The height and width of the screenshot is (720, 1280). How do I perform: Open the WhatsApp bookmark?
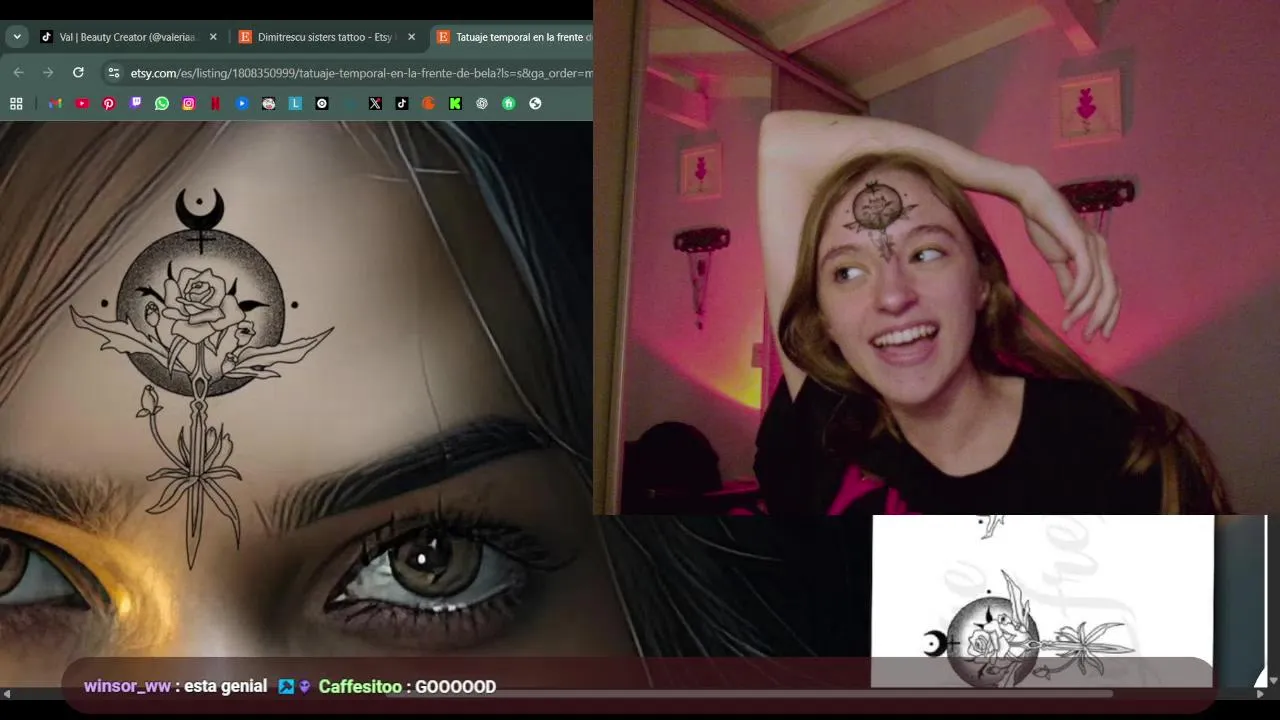pyautogui.click(x=162, y=103)
